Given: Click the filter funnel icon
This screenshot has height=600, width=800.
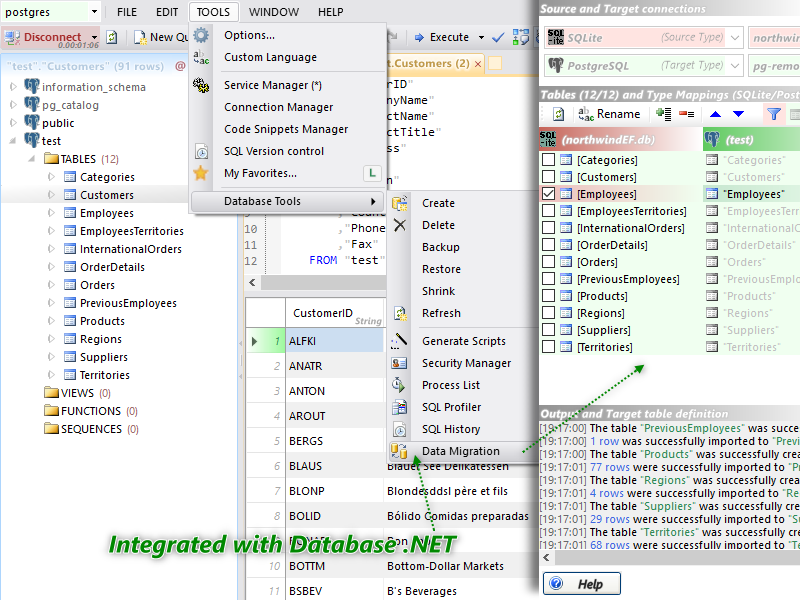Looking at the screenshot, I should [773, 114].
